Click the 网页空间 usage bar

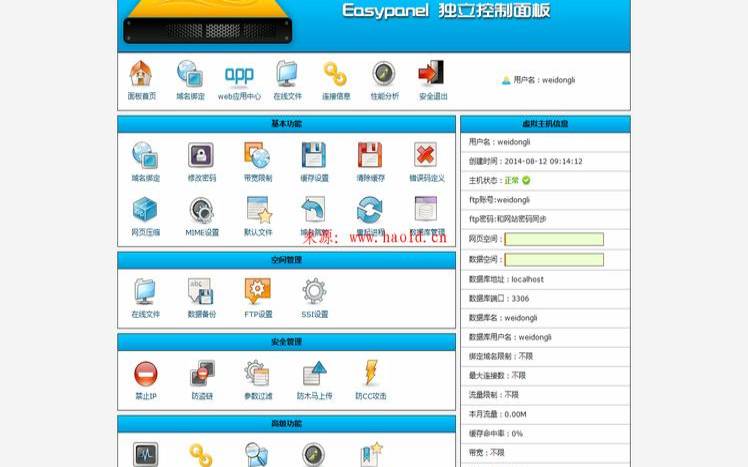point(554,239)
